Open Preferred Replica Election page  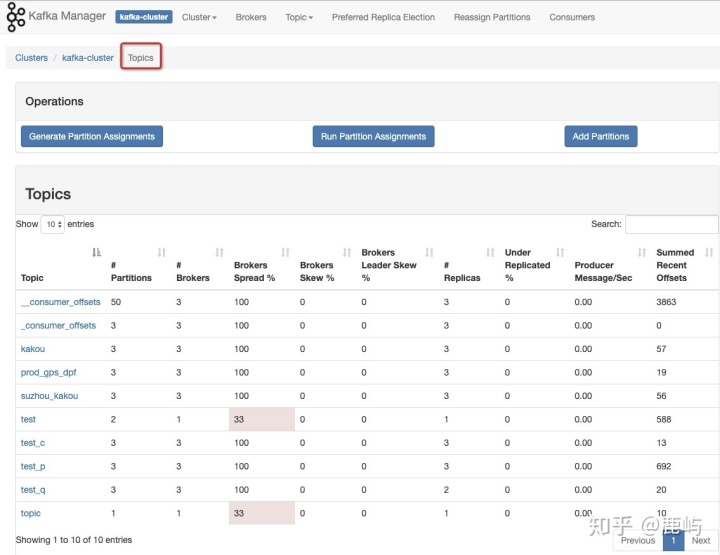383,17
